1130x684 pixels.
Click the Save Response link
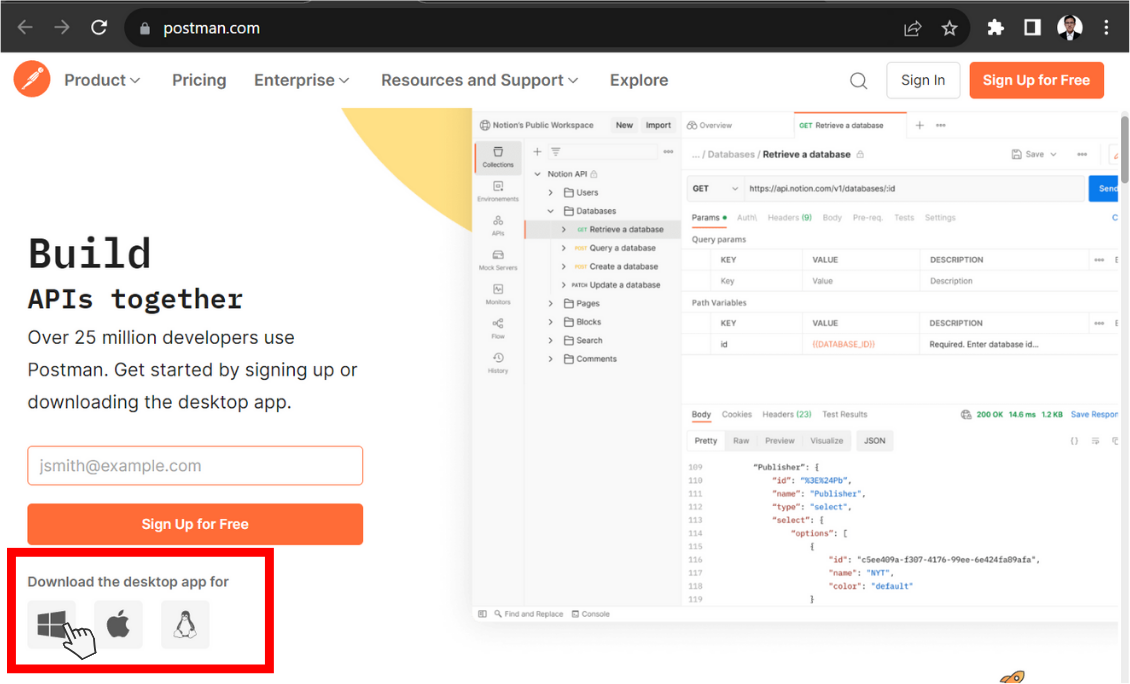pos(1094,414)
